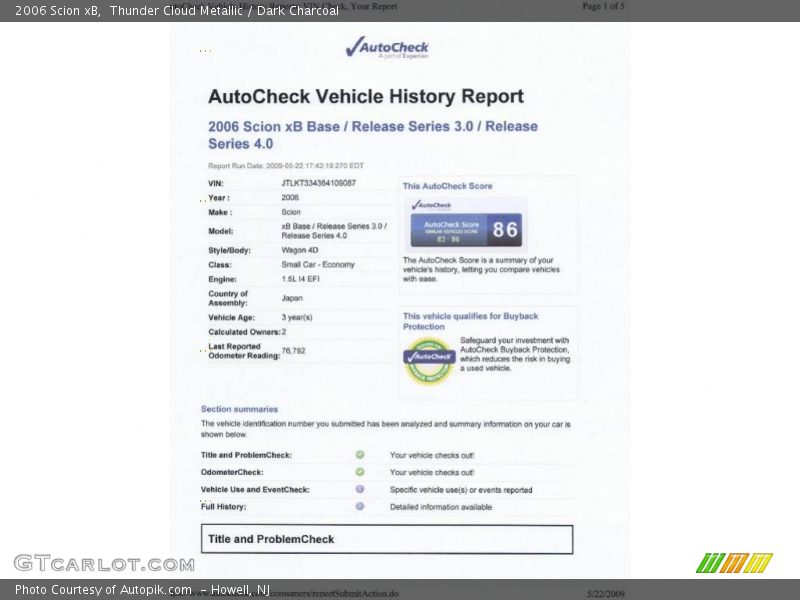Image resolution: width=800 pixels, height=600 pixels.
Task: Click the striped color logo bottom right
Action: pos(734,563)
